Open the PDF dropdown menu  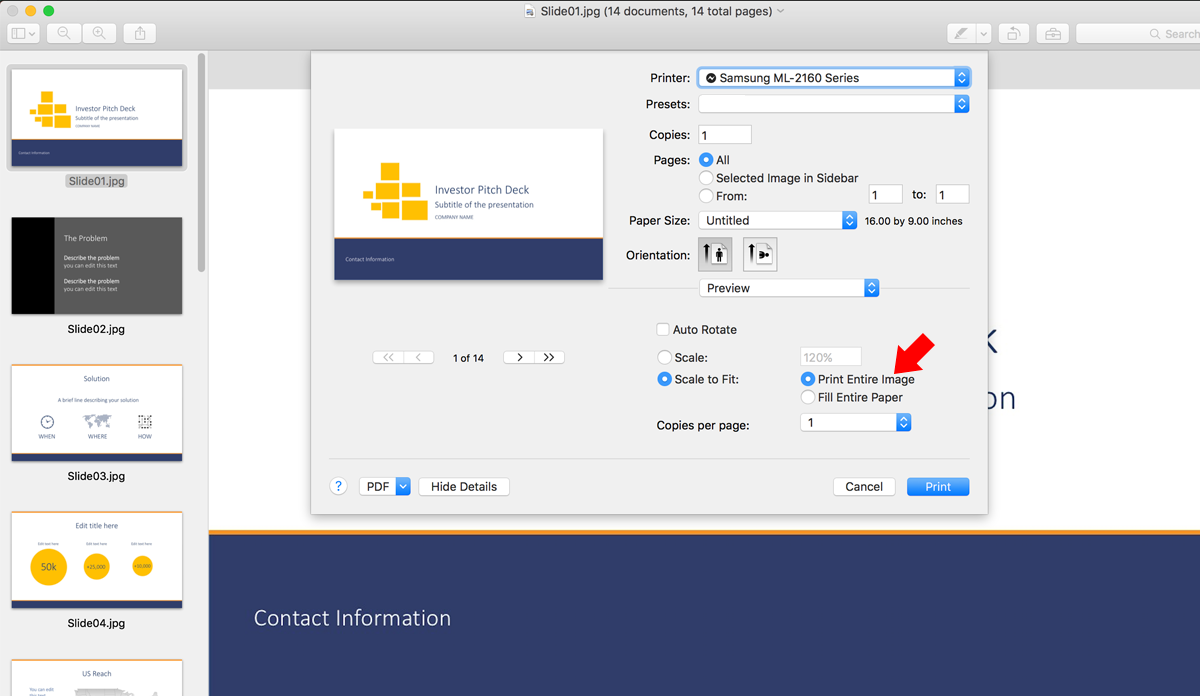(385, 486)
